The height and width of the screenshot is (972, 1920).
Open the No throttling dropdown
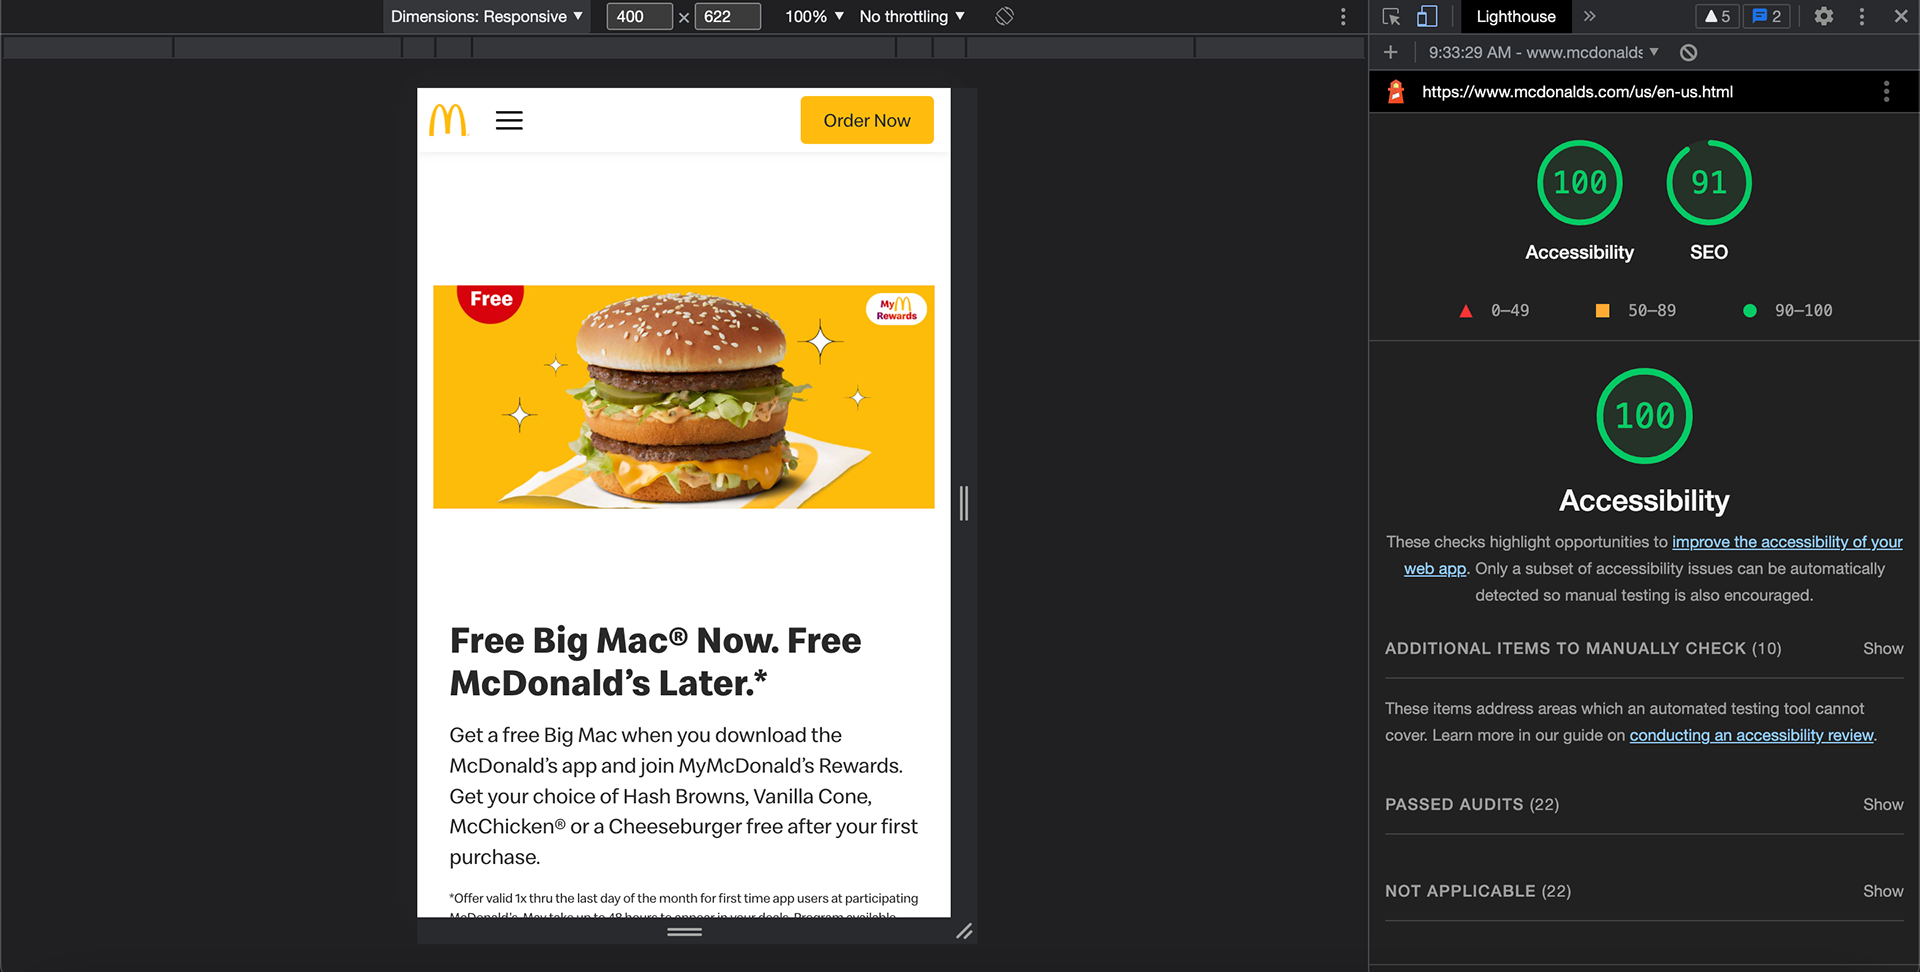tap(912, 16)
